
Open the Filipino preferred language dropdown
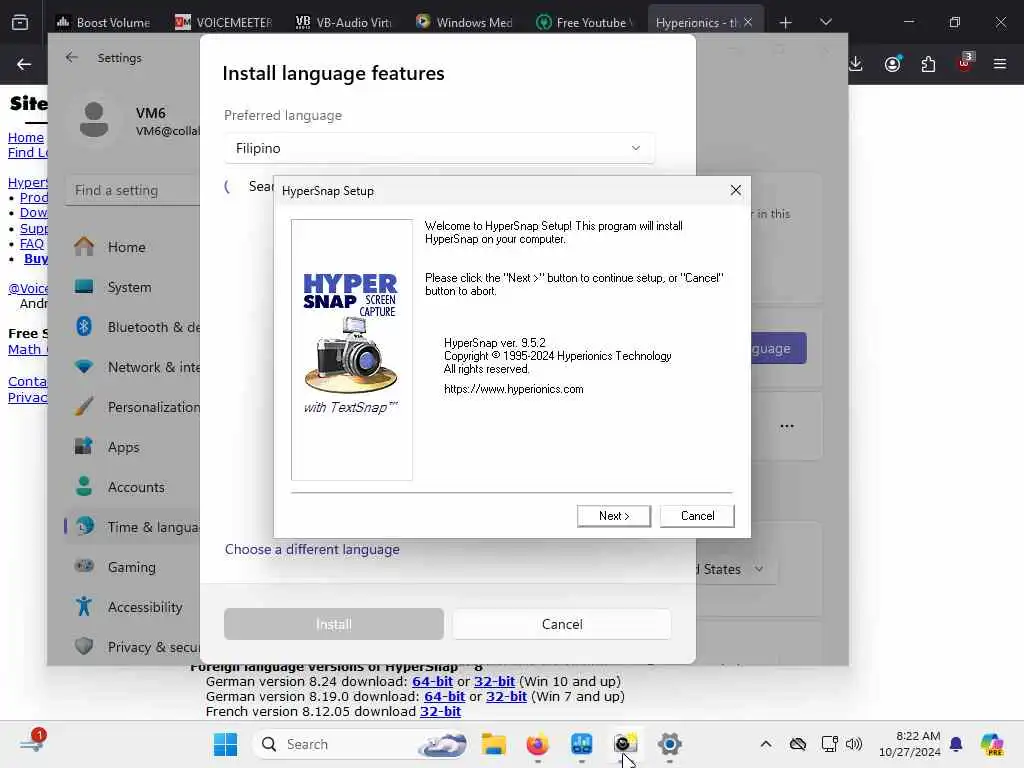click(x=439, y=148)
